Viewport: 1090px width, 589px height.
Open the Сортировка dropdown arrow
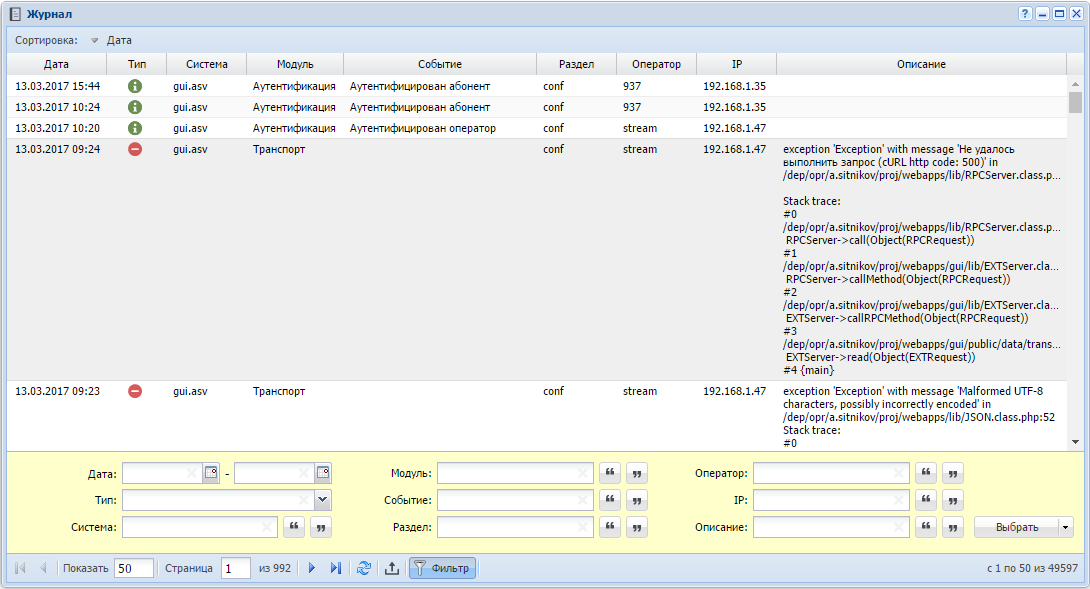pyautogui.click(x=95, y=41)
